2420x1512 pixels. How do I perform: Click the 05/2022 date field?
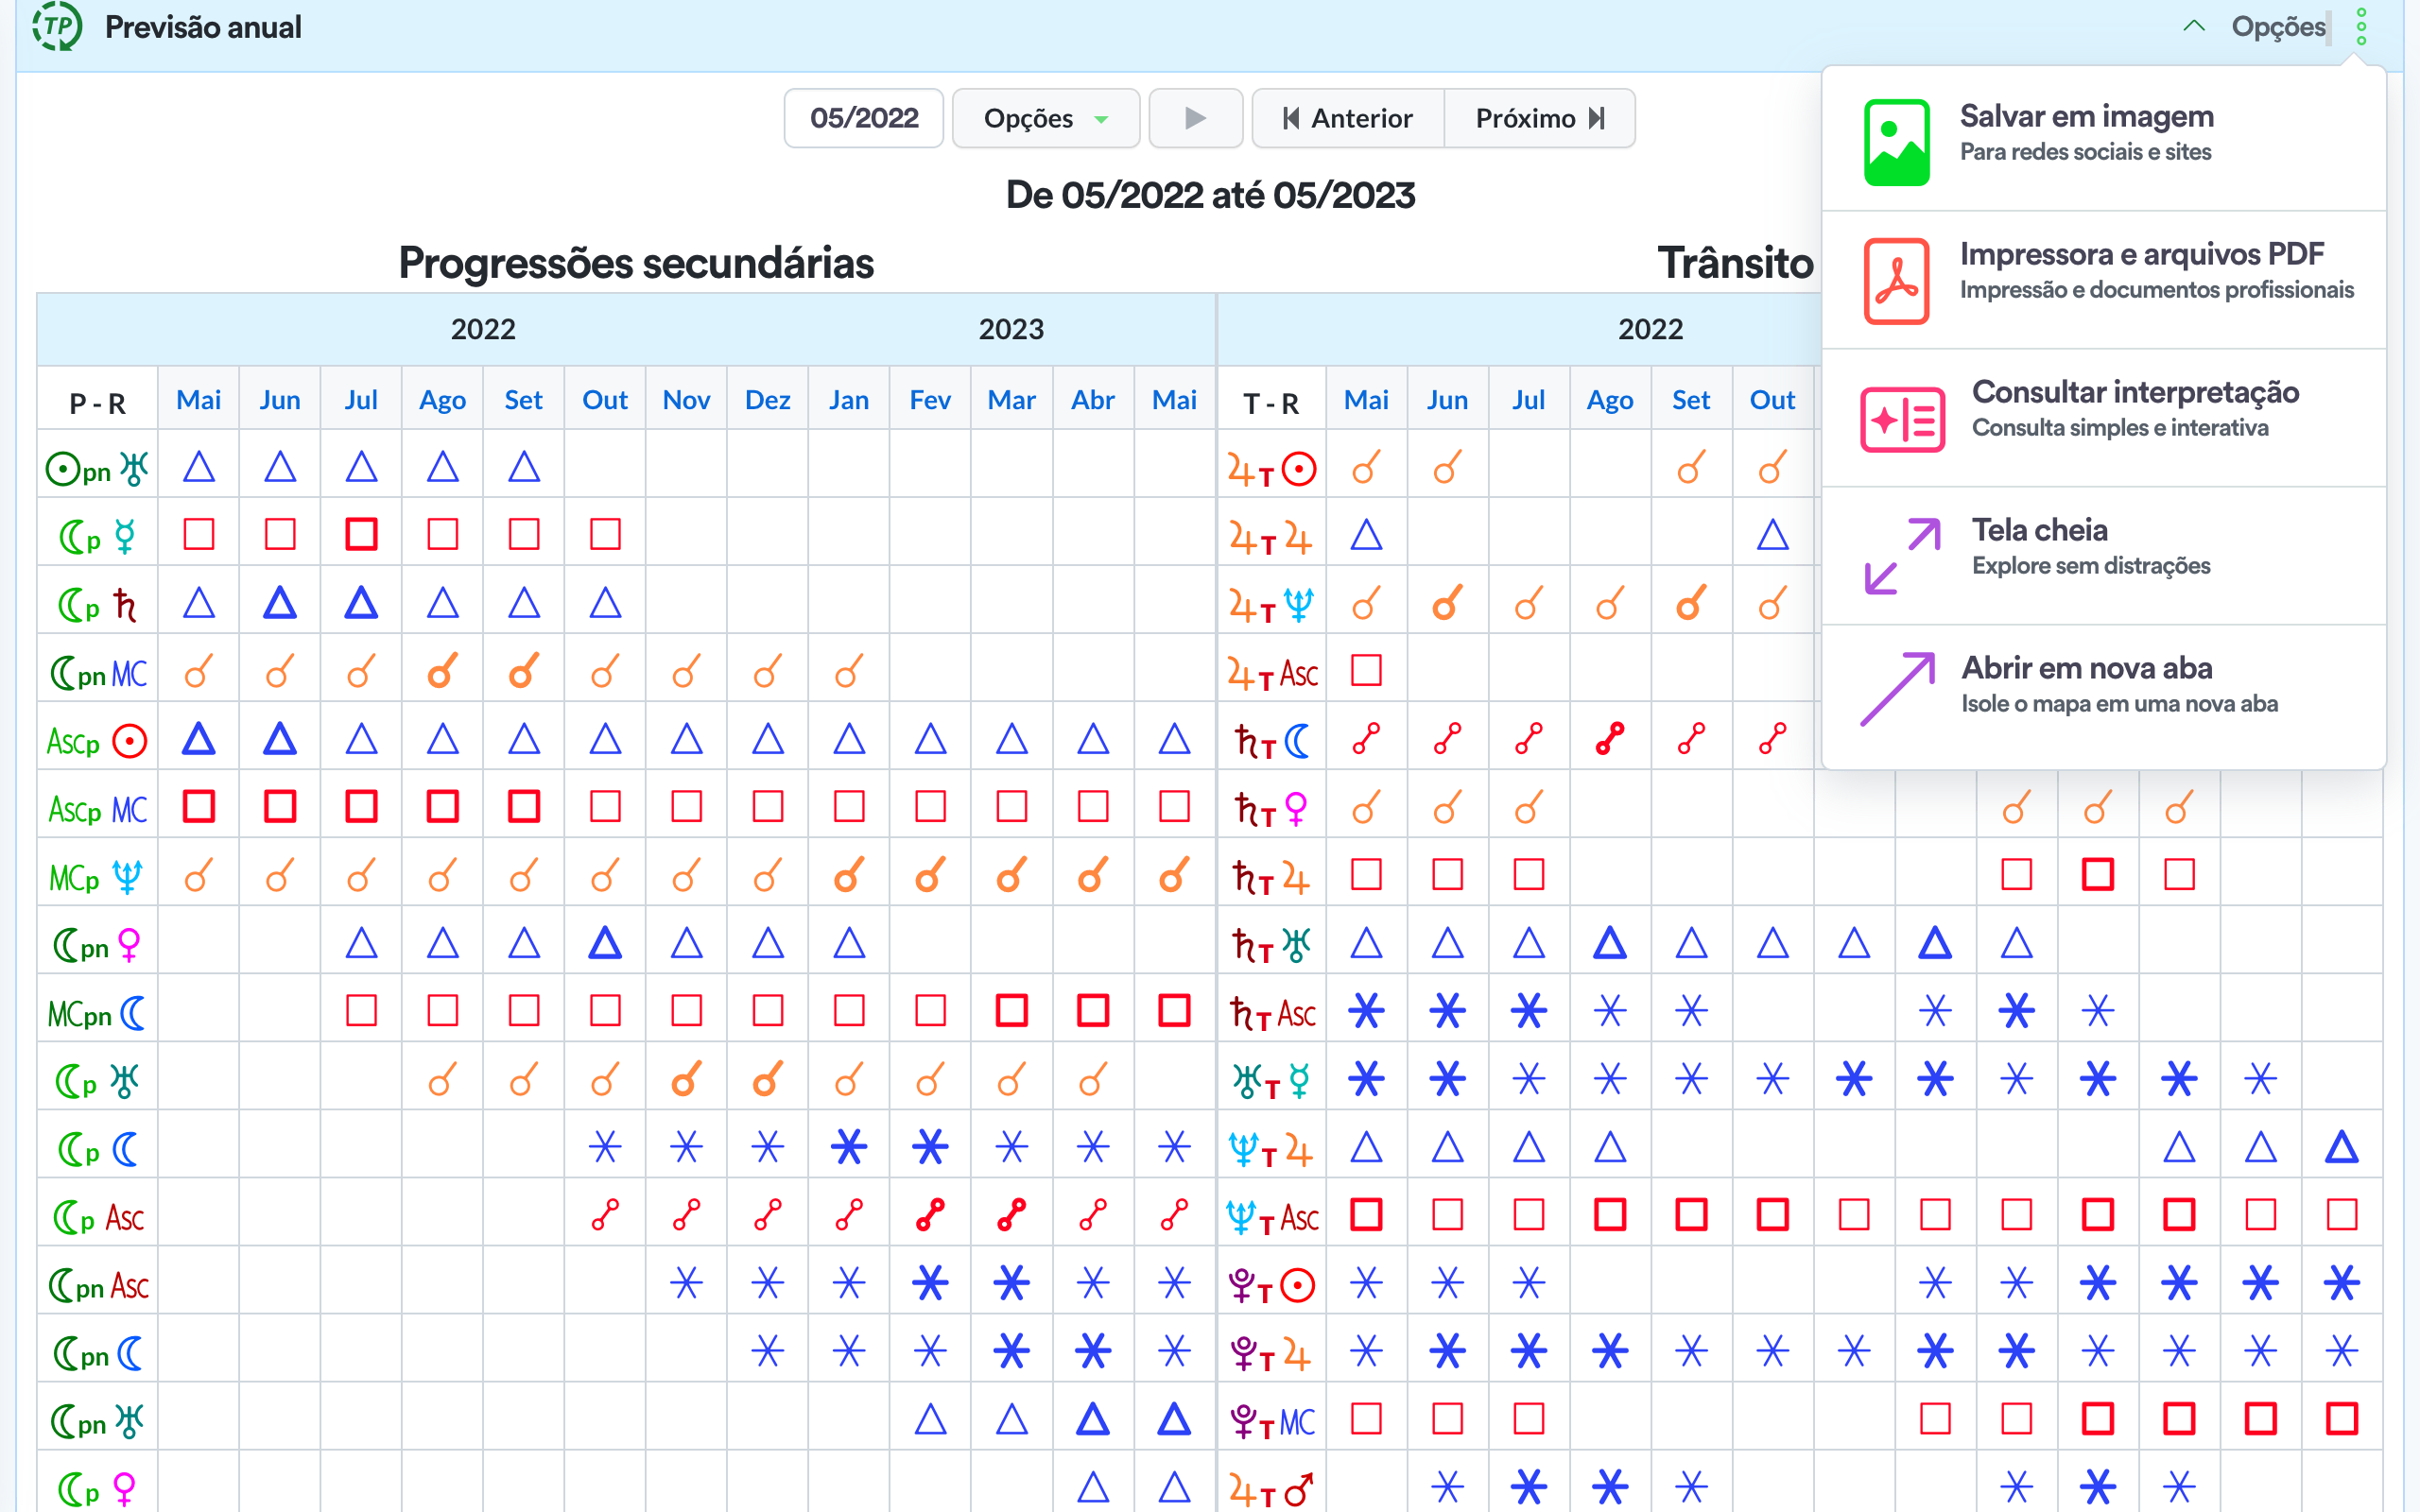point(864,119)
